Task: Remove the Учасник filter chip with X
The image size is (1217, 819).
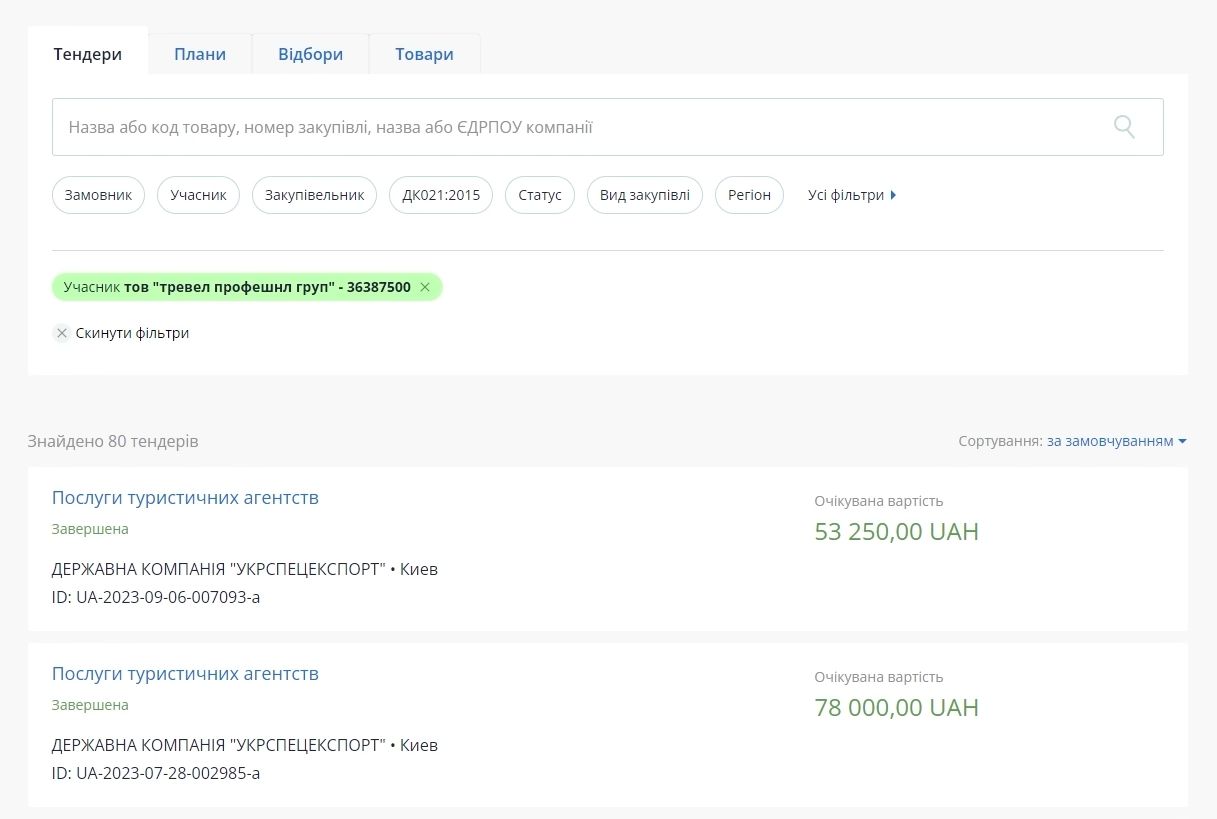Action: pyautogui.click(x=425, y=288)
